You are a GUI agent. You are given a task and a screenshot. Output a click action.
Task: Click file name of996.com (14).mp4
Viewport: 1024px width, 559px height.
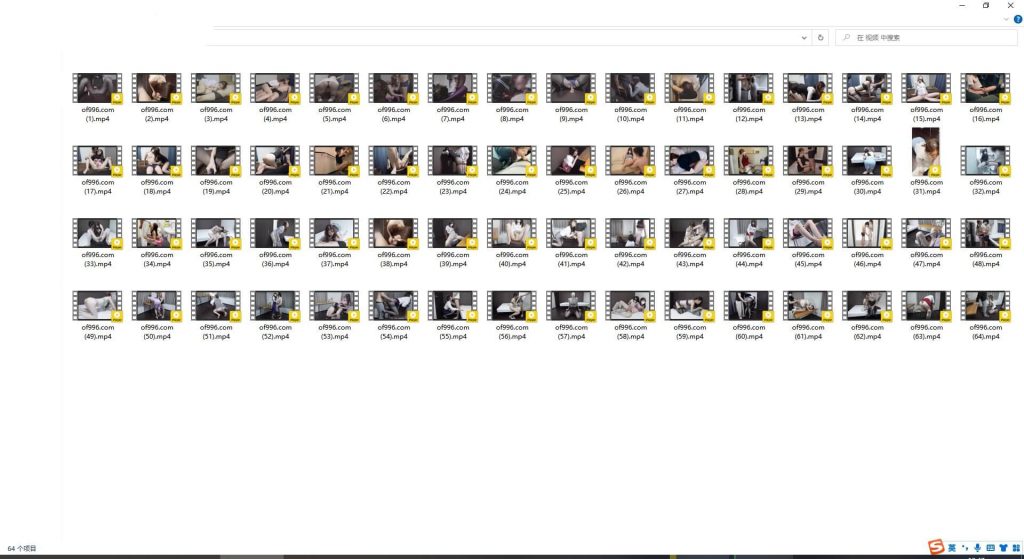867,114
